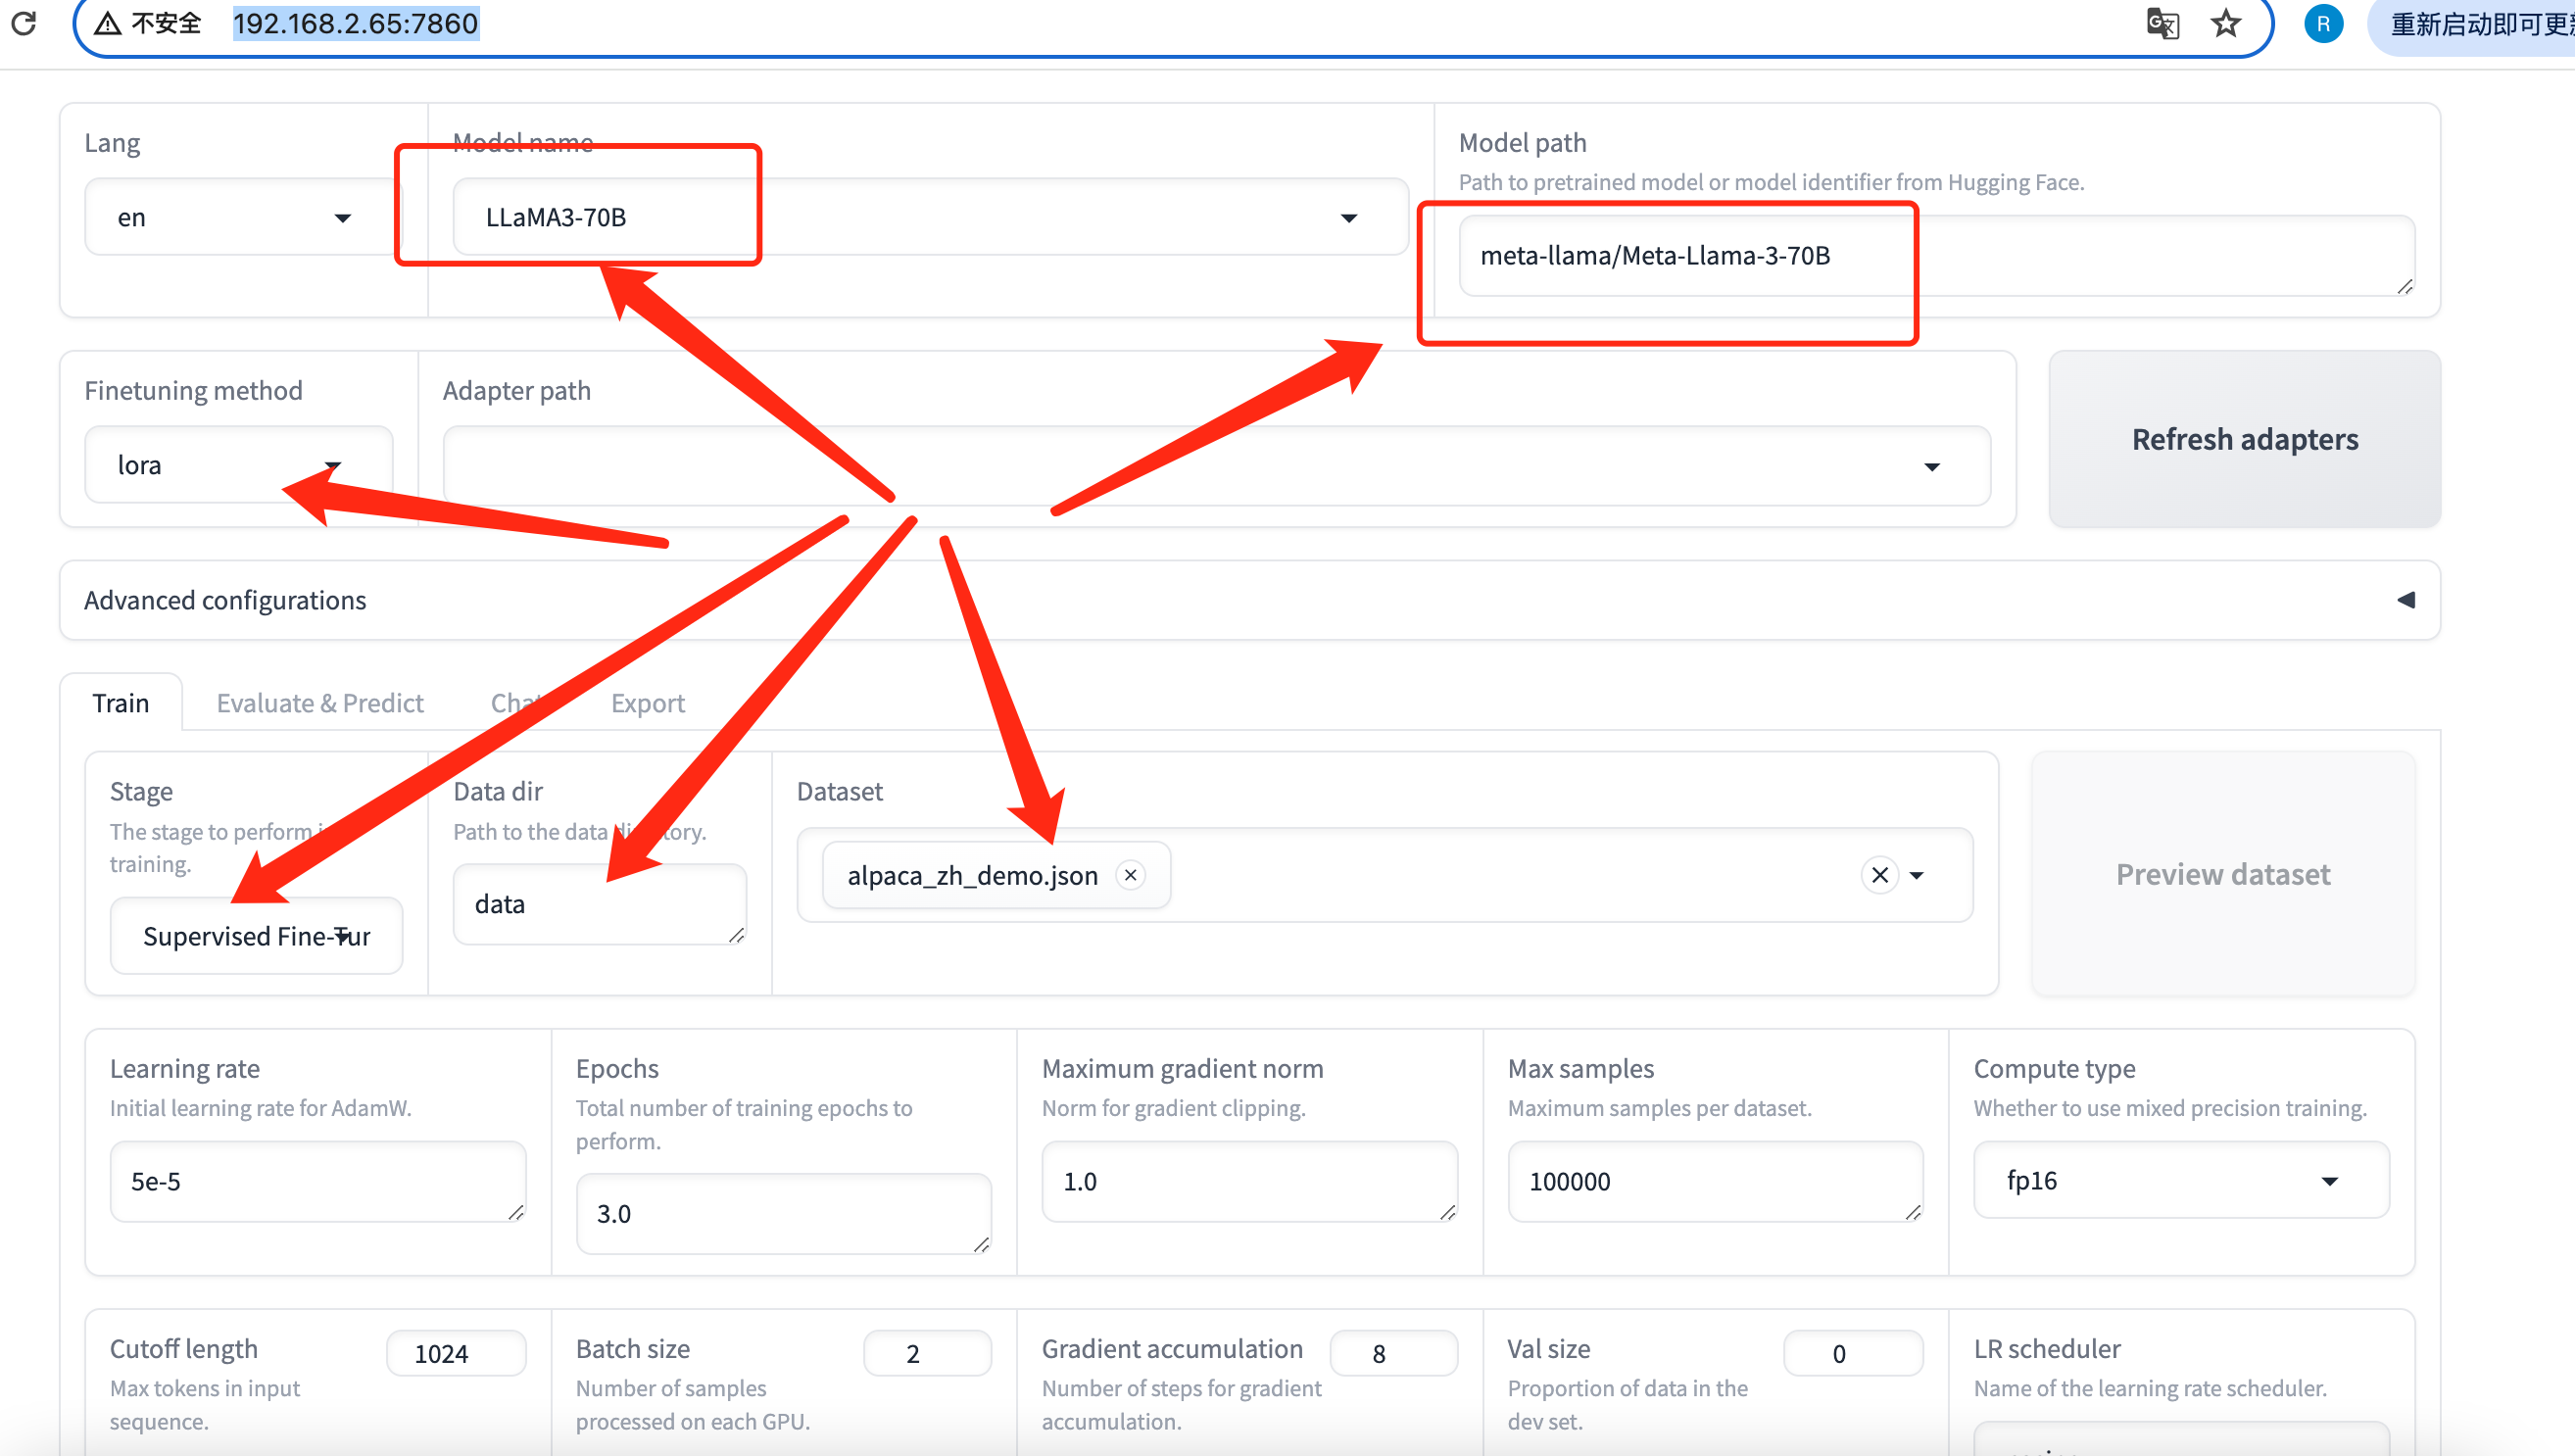Open the browser profile avatar
This screenshot has width=2575, height=1456.
pyautogui.click(x=2323, y=23)
